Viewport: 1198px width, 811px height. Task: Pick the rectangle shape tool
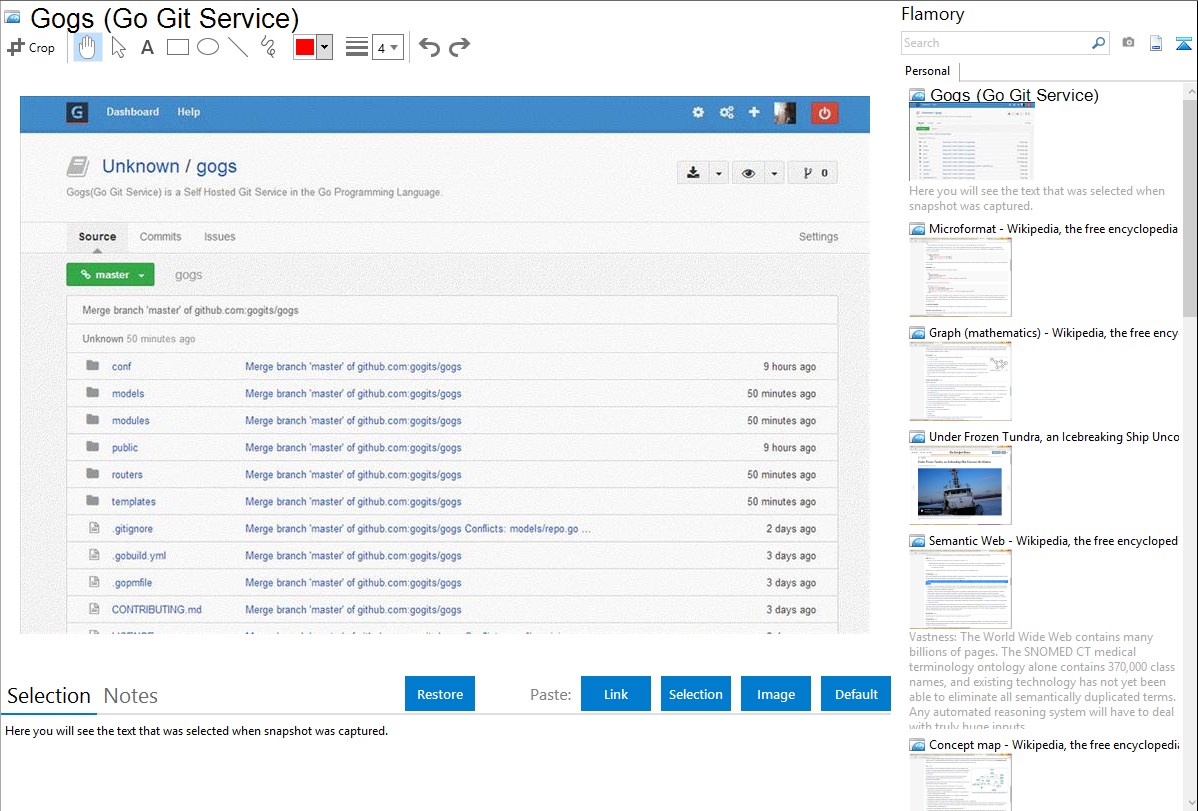[177, 47]
